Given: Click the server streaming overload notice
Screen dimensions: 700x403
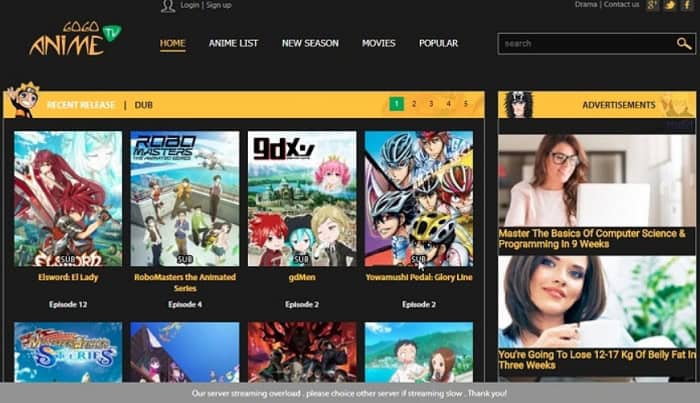Looking at the screenshot, I should click(350, 394).
